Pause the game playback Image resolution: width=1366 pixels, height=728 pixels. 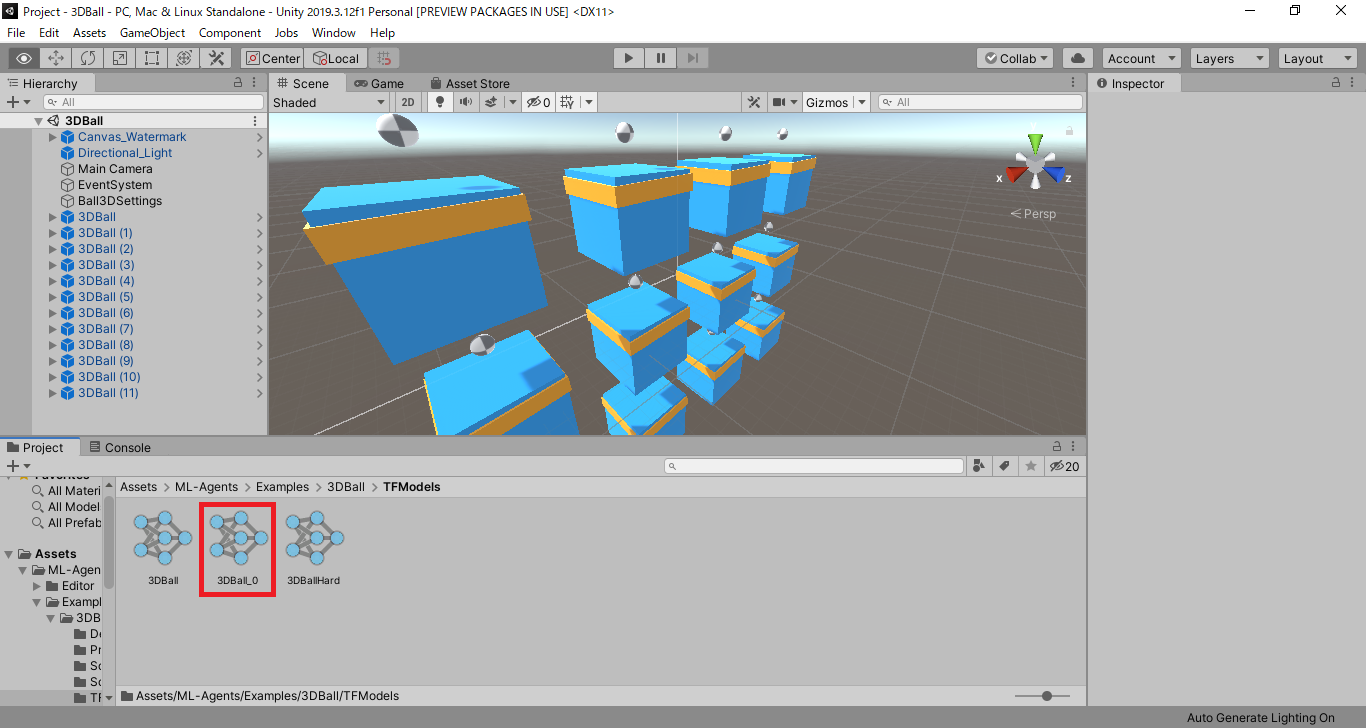click(661, 58)
